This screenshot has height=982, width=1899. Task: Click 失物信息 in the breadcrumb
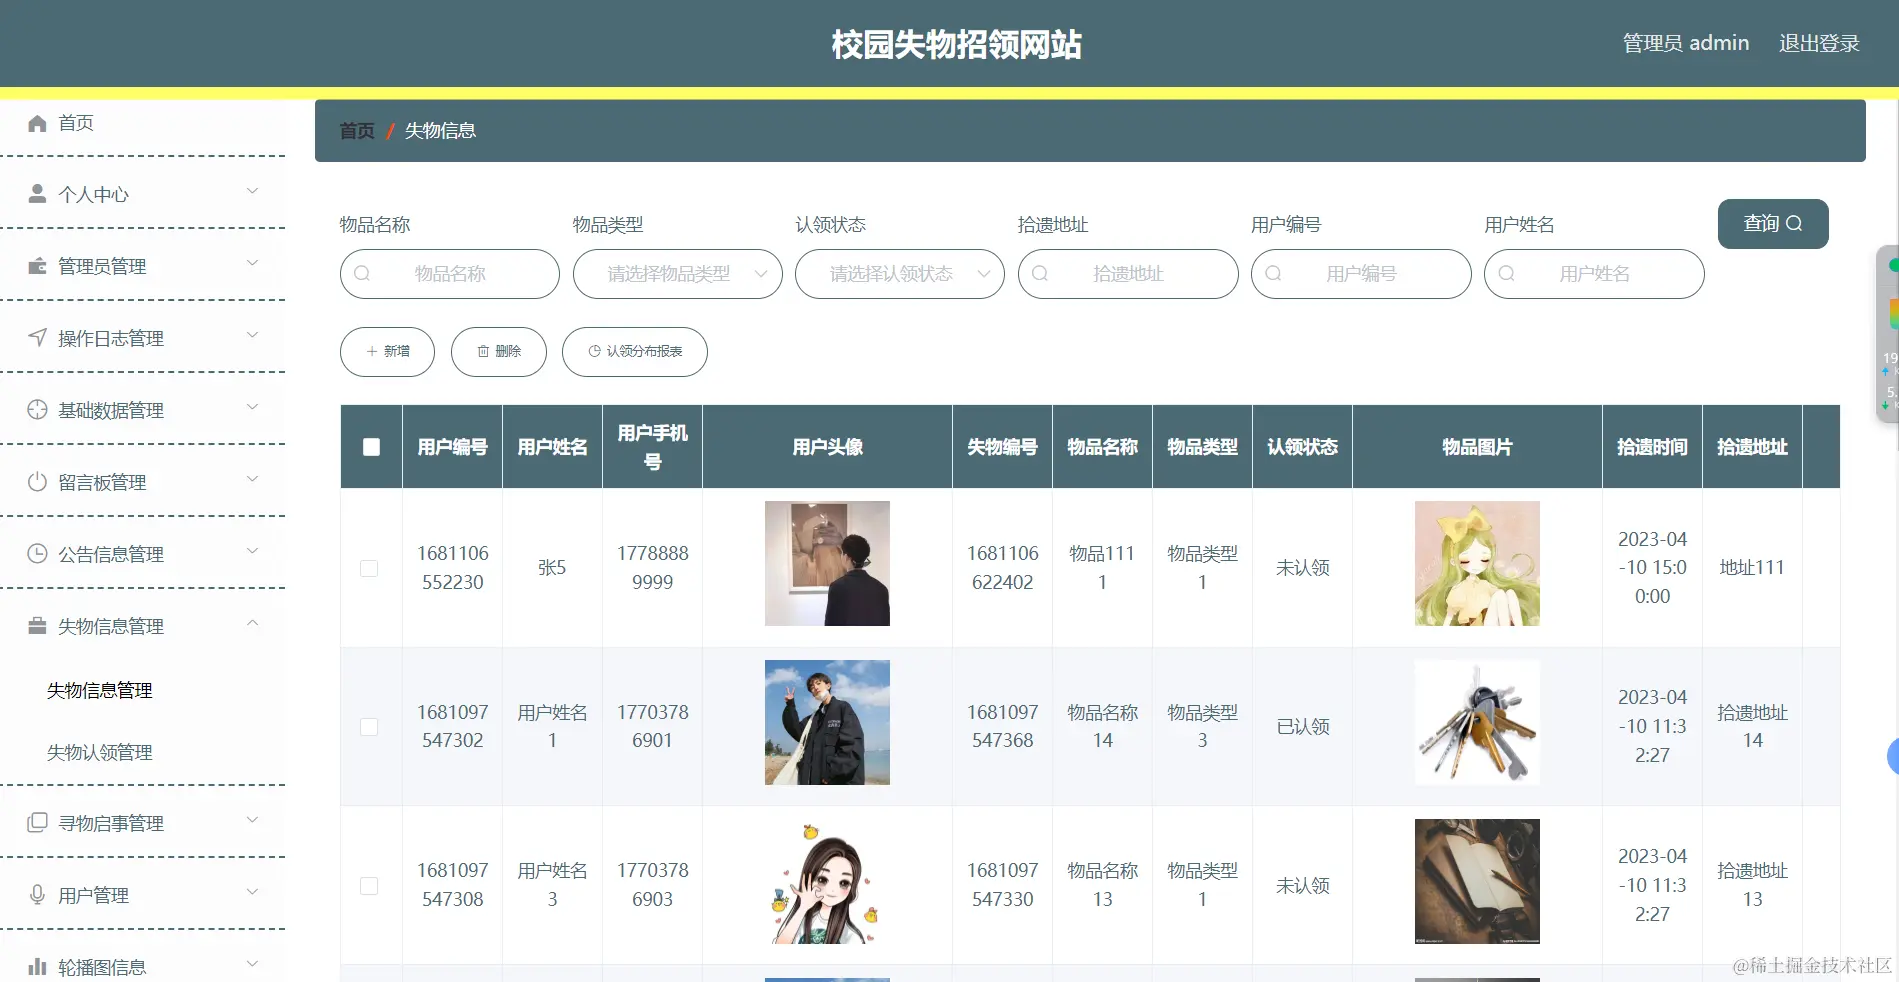(x=440, y=131)
